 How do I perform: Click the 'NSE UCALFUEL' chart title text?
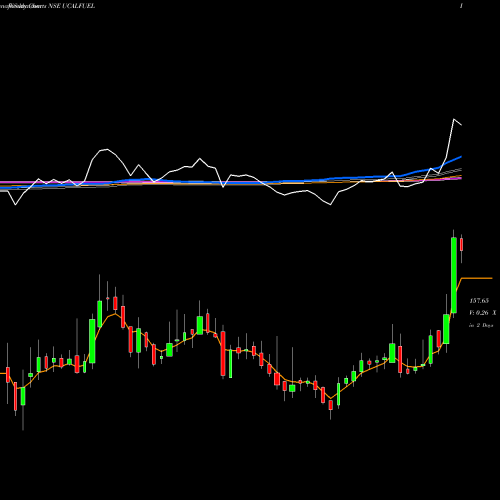click(71, 6)
